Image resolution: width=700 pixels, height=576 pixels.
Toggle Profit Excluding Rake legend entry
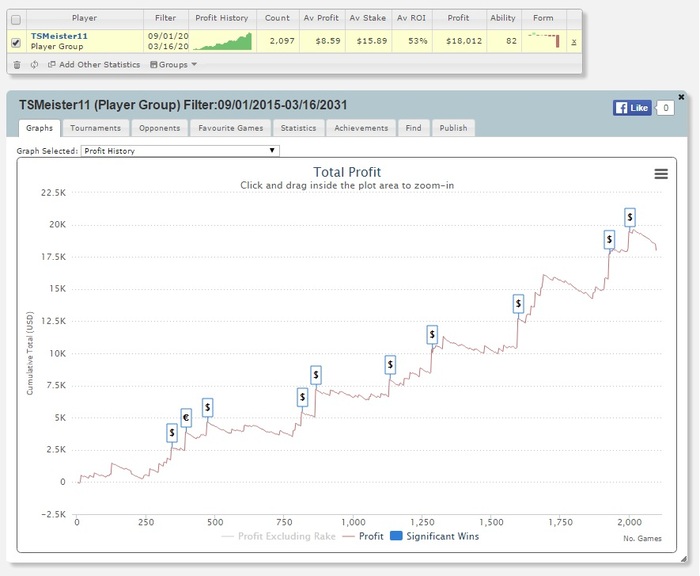coord(279,536)
